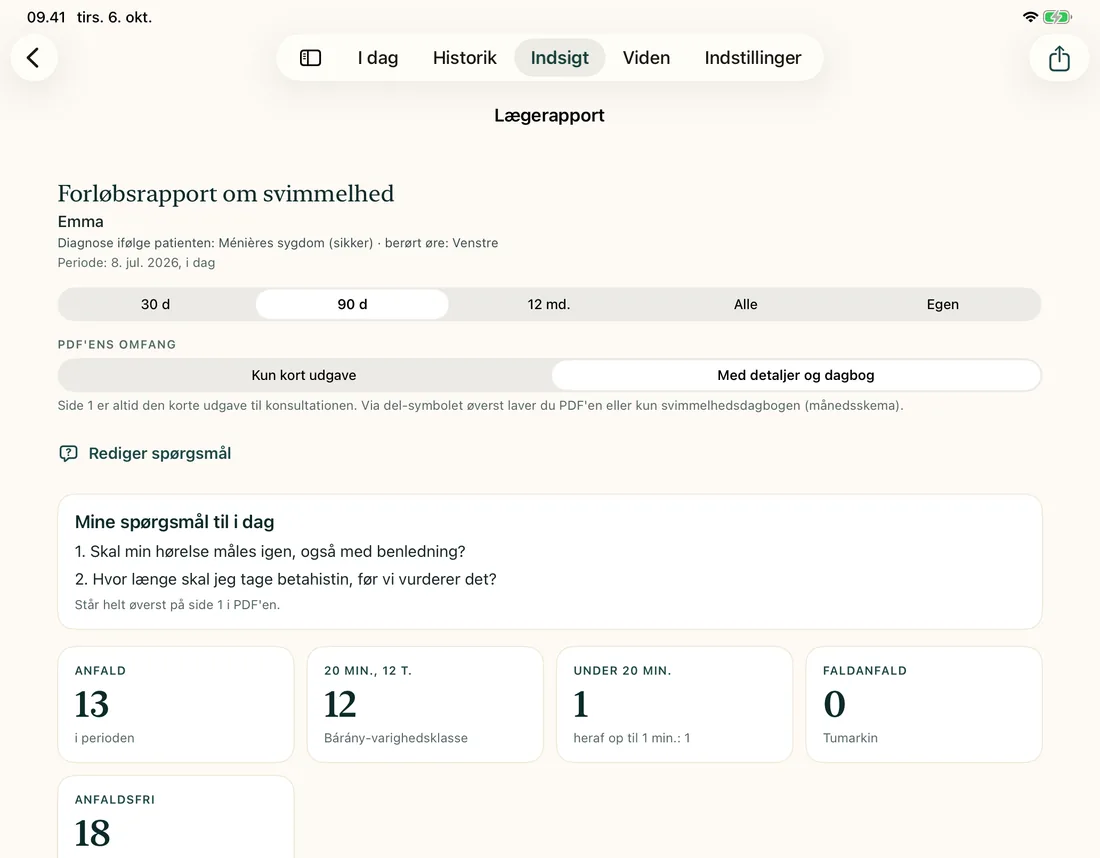Open the Indstillinger tab
This screenshot has width=1100, height=858.
point(753,58)
